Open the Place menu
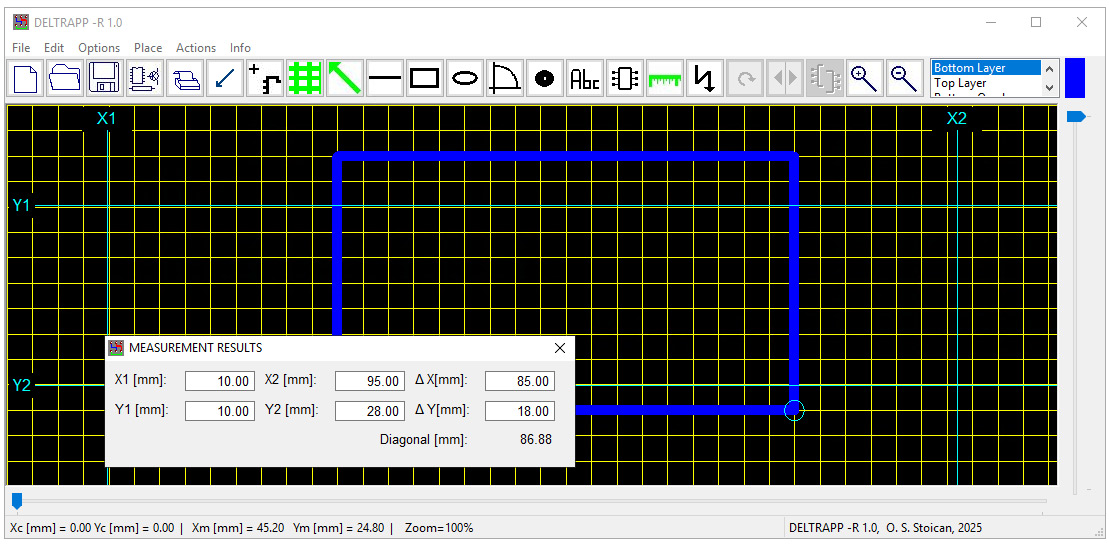Viewport: 1109px width, 544px height. 148,47
